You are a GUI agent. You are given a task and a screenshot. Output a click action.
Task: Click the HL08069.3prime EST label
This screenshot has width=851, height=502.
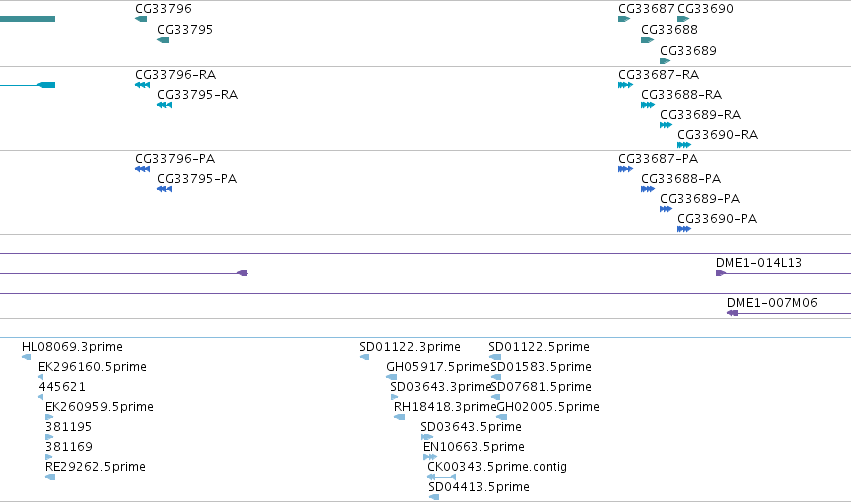72,346
